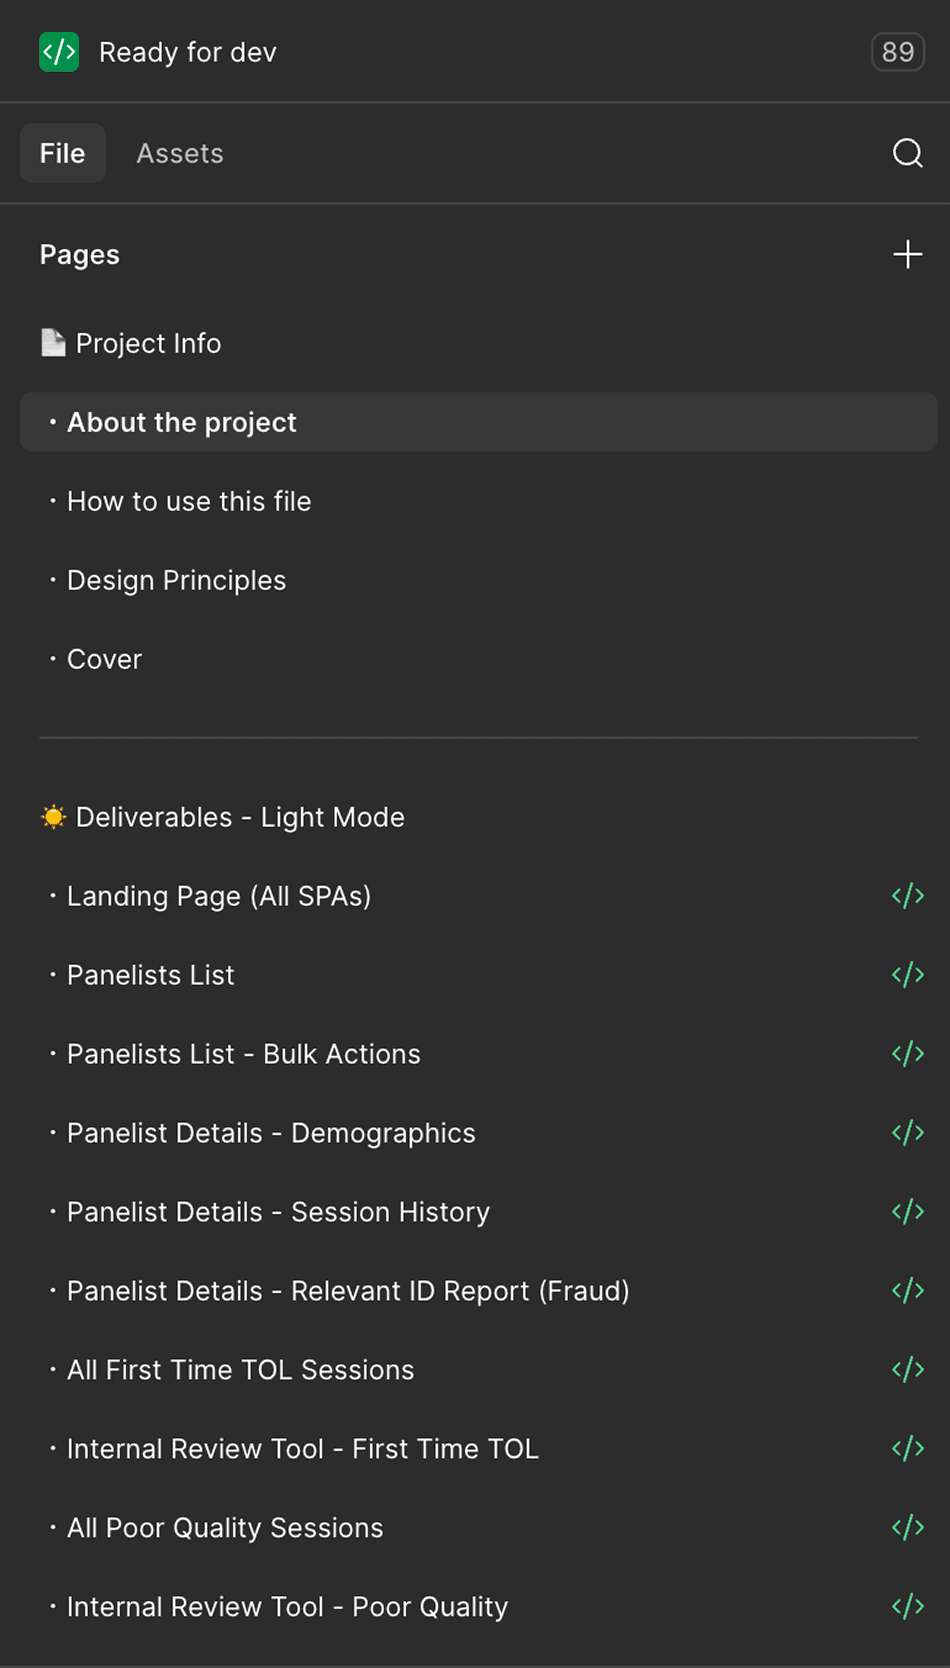Click dev-ready icon beside Panelists List - Bulk Actions
The height and width of the screenshot is (1668, 950).
[x=907, y=1054]
